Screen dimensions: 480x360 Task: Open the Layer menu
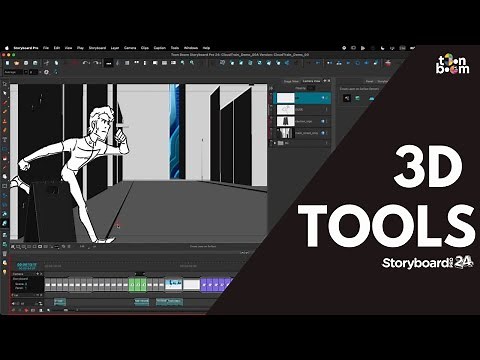(115, 48)
